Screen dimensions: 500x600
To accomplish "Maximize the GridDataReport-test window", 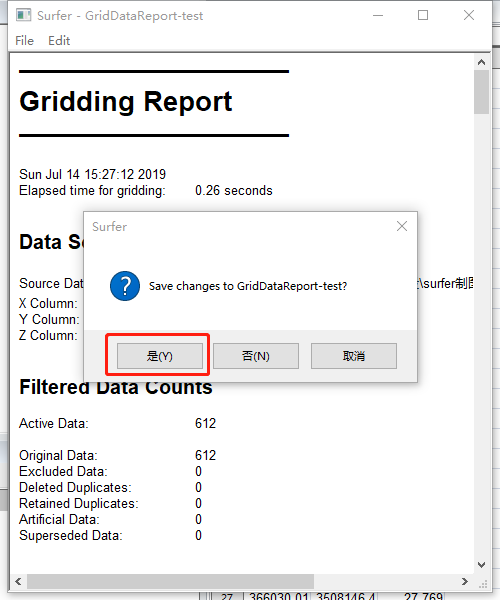I will (423, 15).
